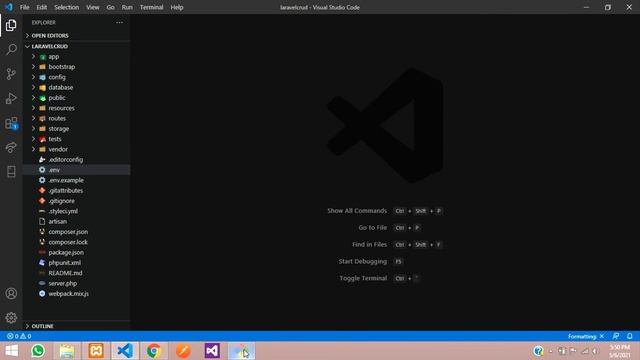Open the .gitignore file
This screenshot has width=640, height=360.
click(76, 201)
